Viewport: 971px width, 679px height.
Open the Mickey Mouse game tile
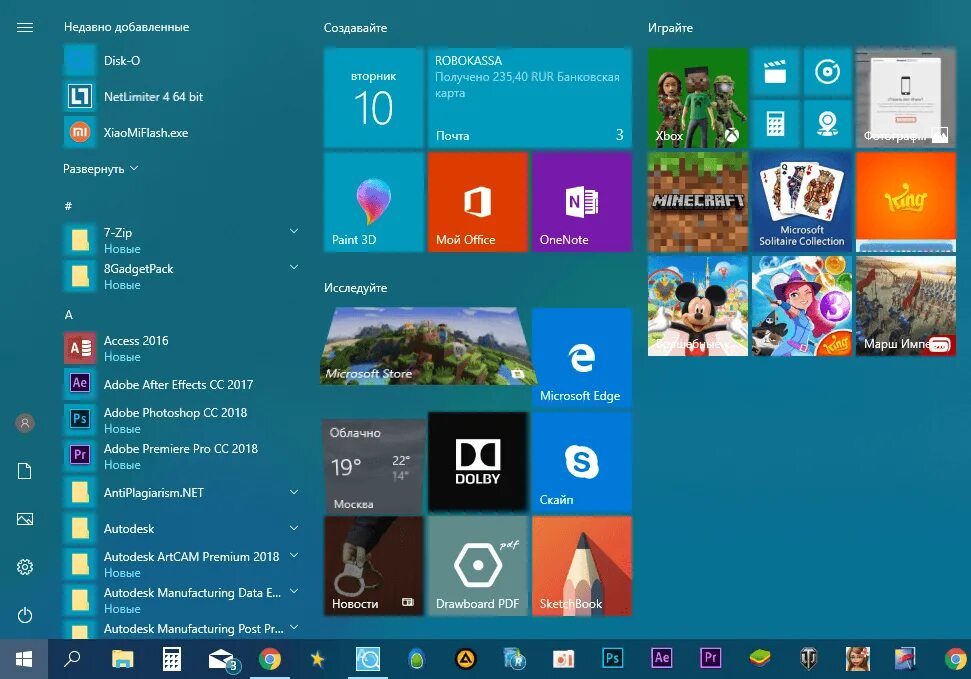(698, 306)
